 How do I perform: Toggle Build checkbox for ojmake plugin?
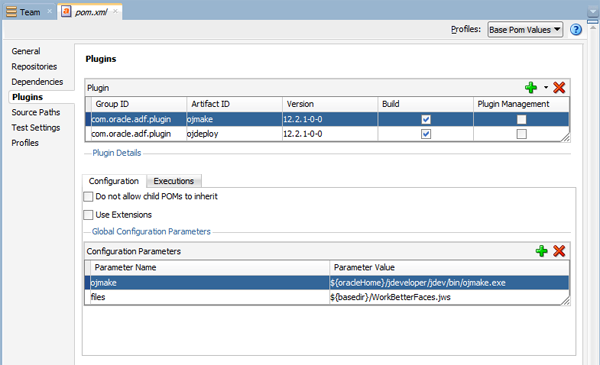(x=426, y=119)
